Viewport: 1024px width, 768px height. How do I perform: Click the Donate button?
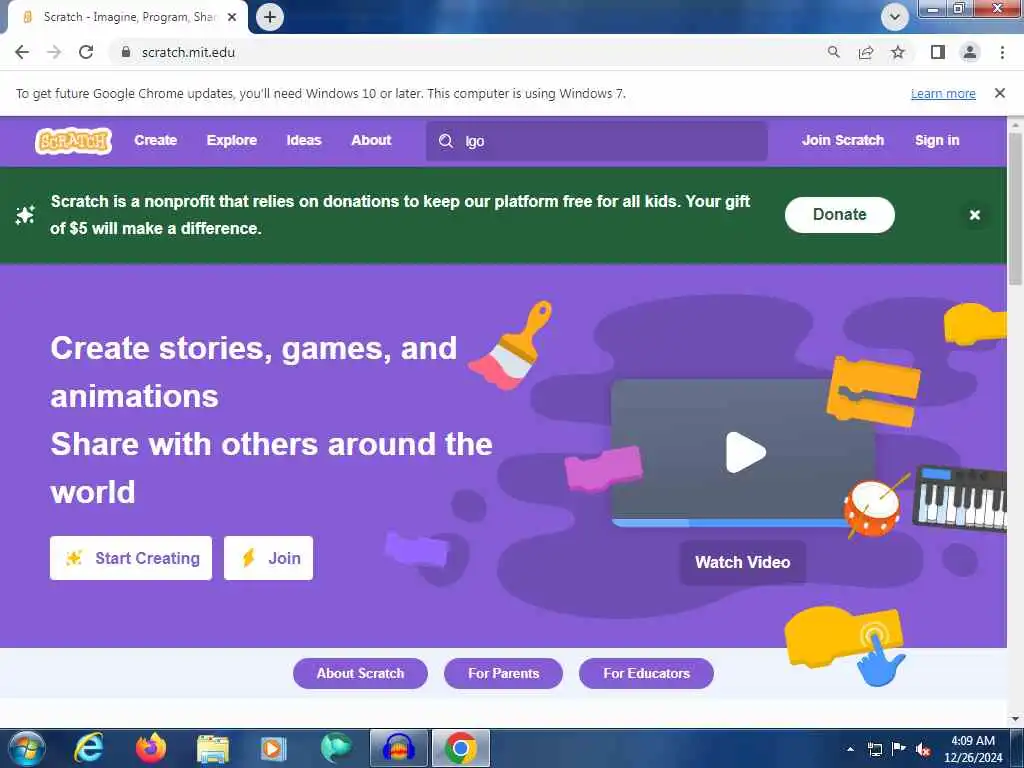point(840,215)
